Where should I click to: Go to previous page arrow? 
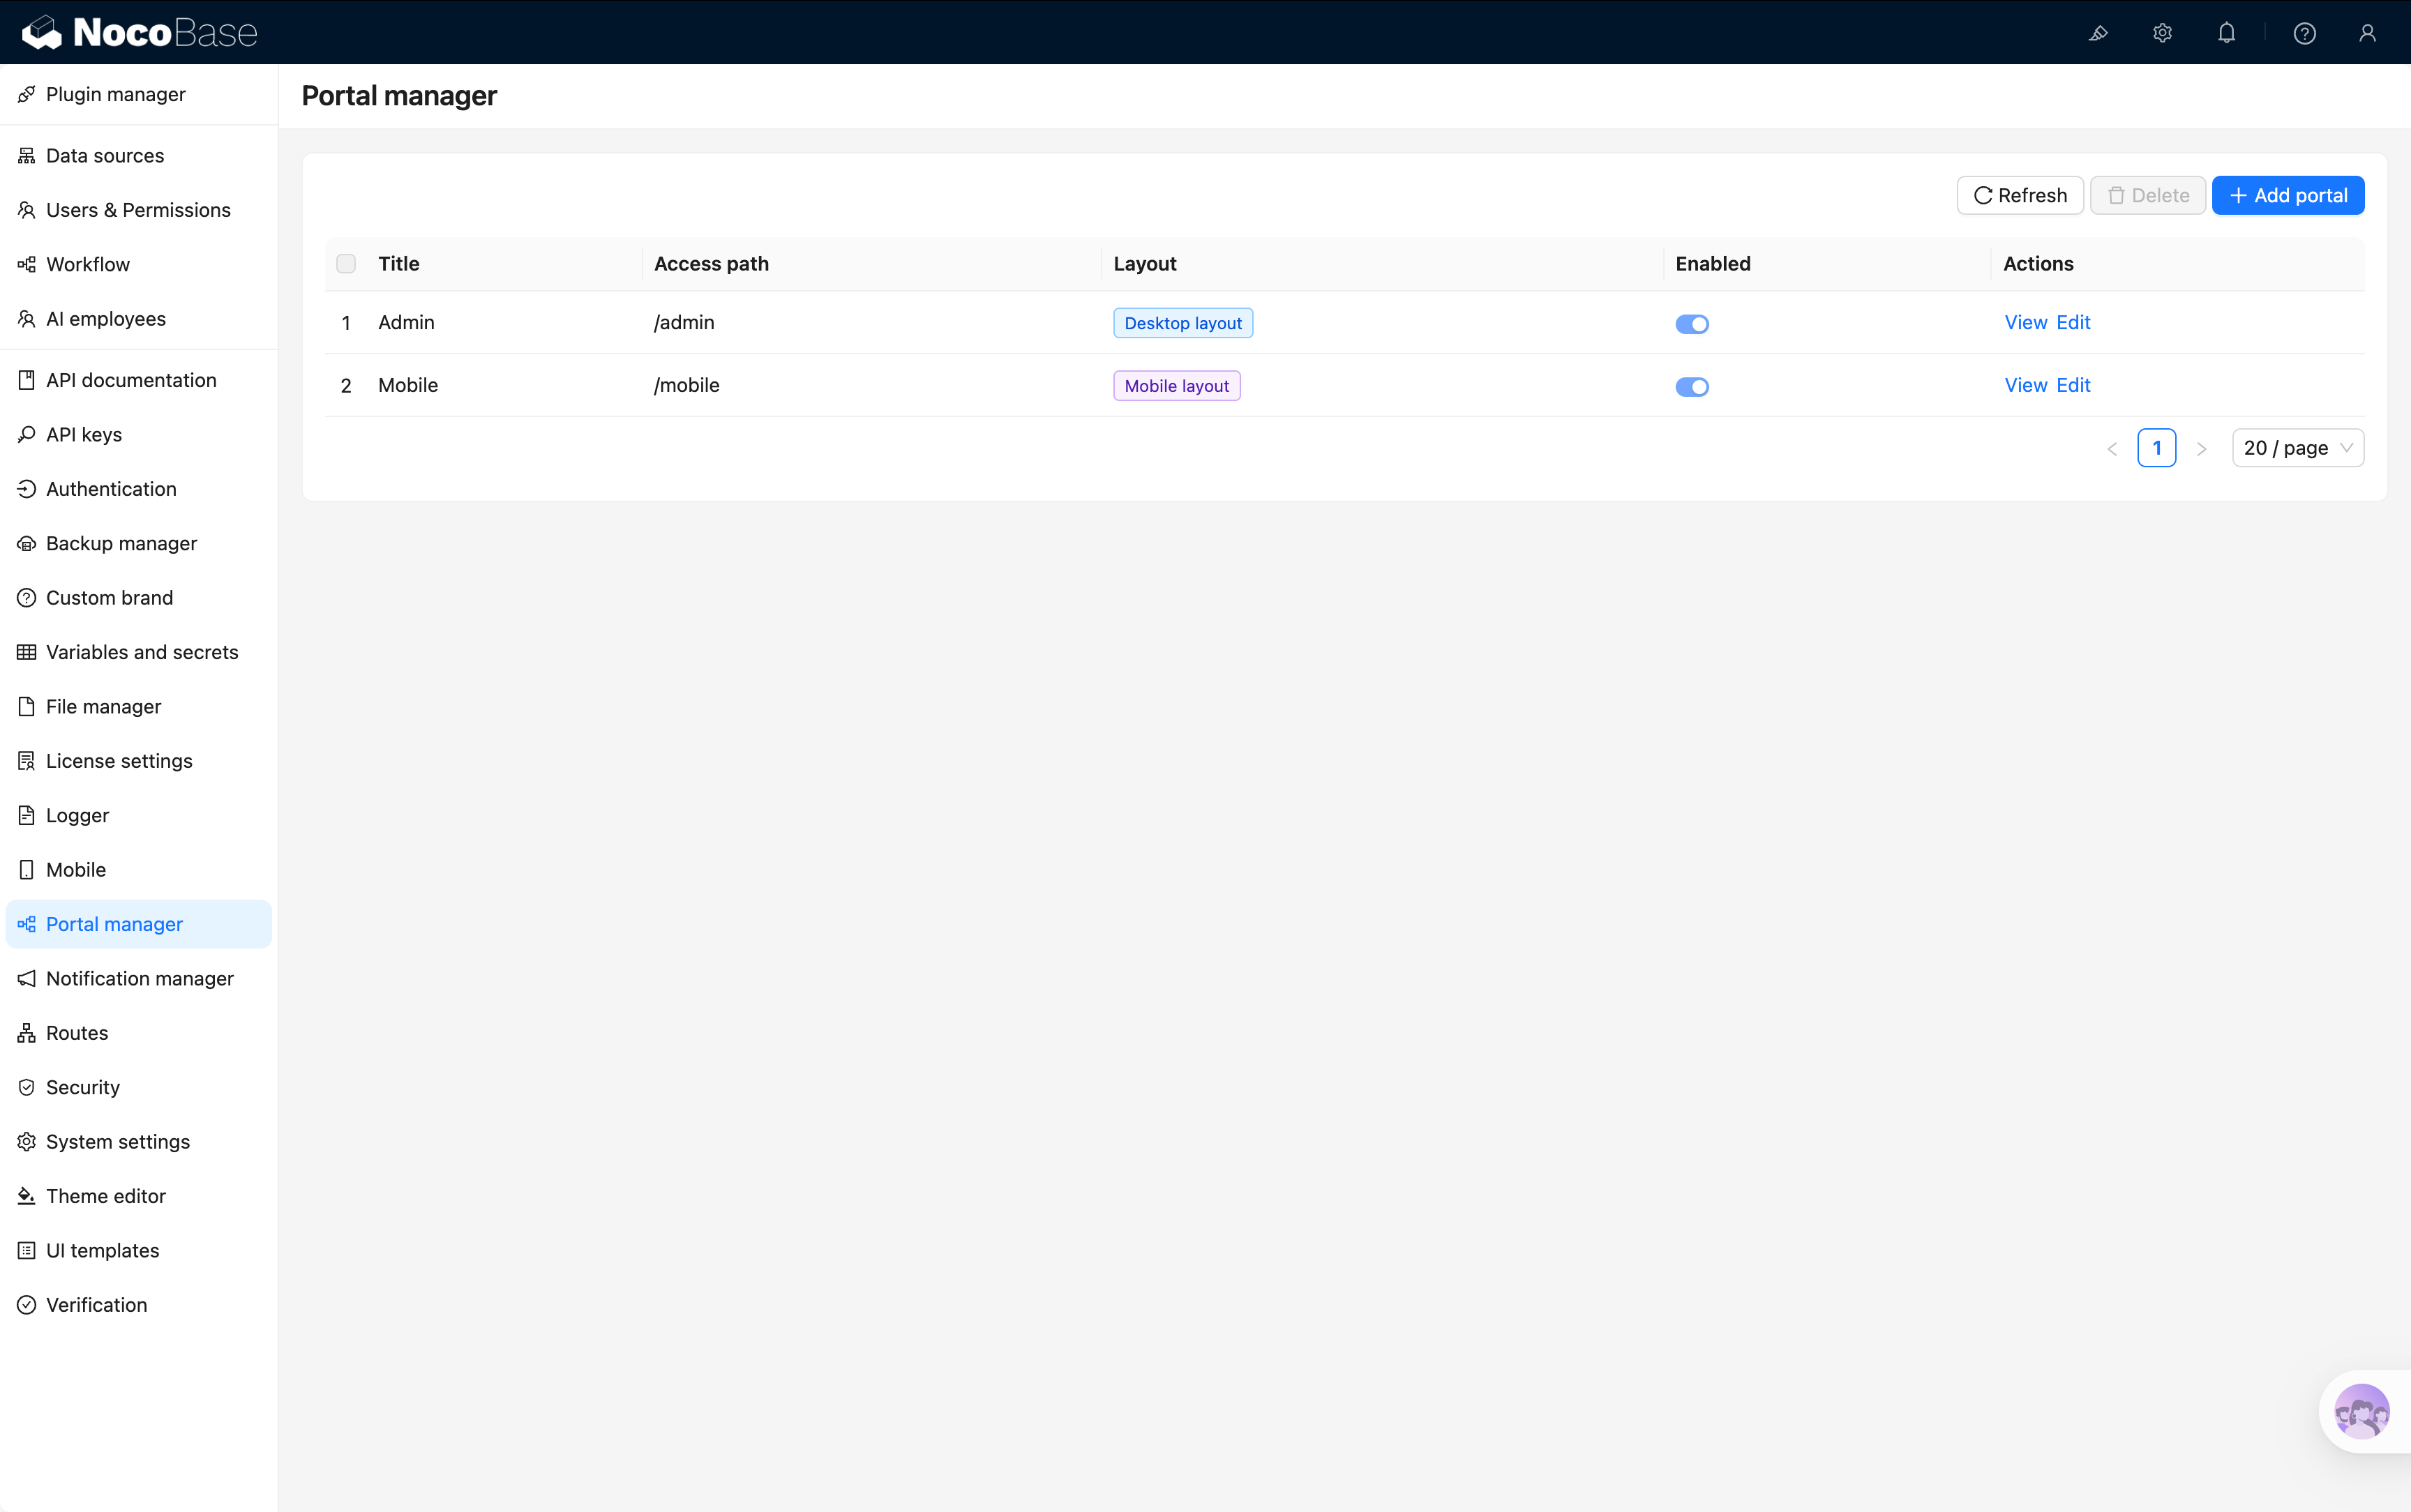pyautogui.click(x=2112, y=449)
